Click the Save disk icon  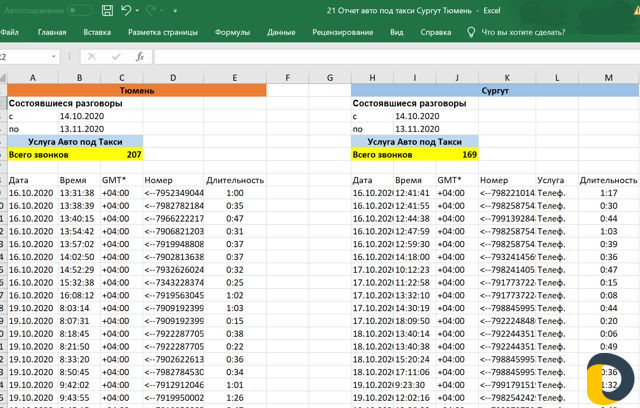pos(107,11)
